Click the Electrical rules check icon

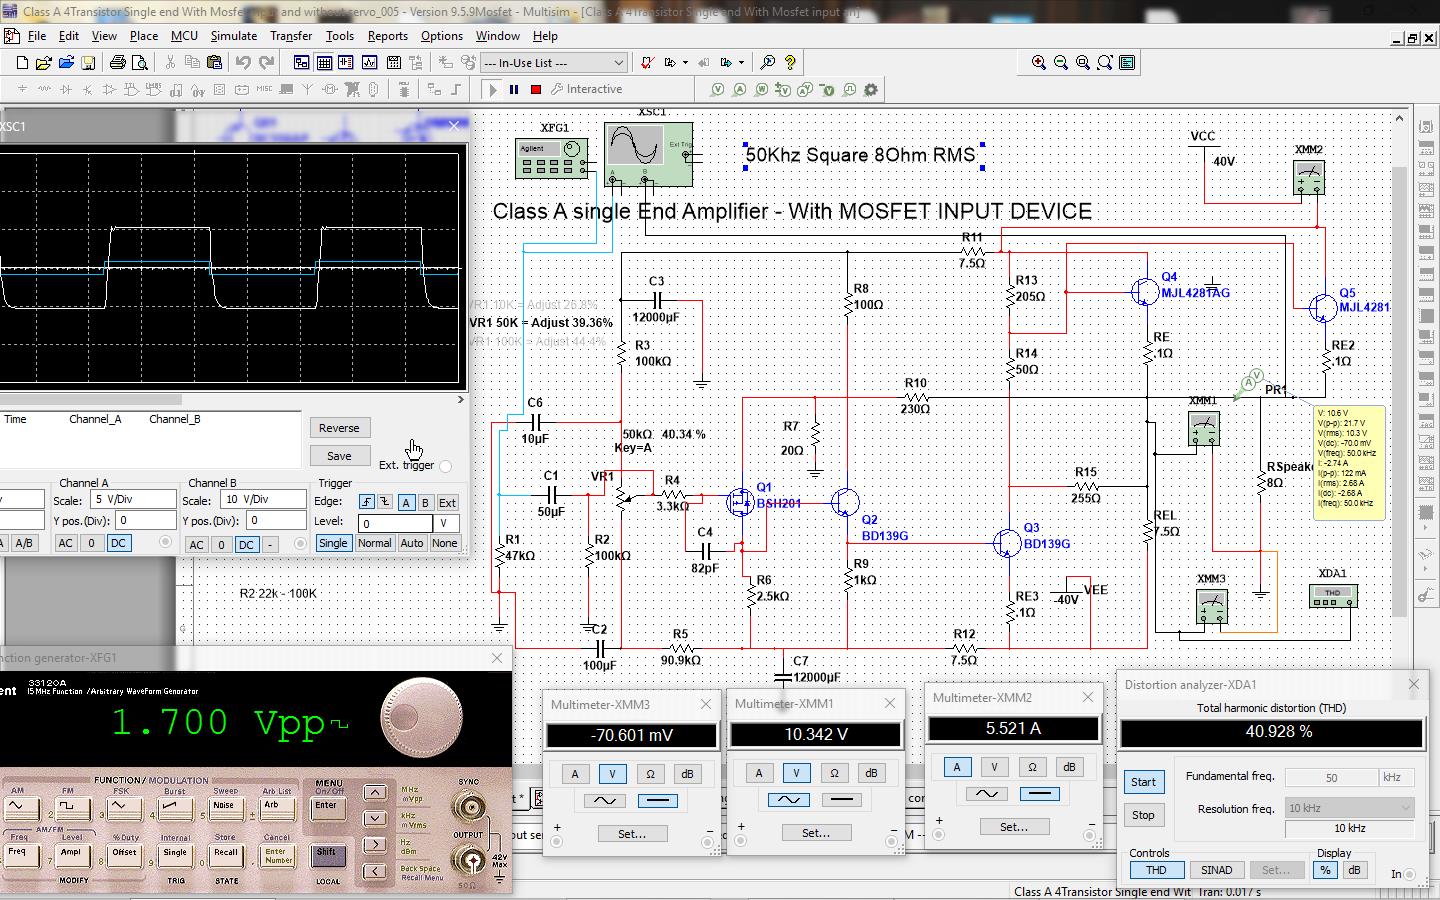pyautogui.click(x=647, y=62)
